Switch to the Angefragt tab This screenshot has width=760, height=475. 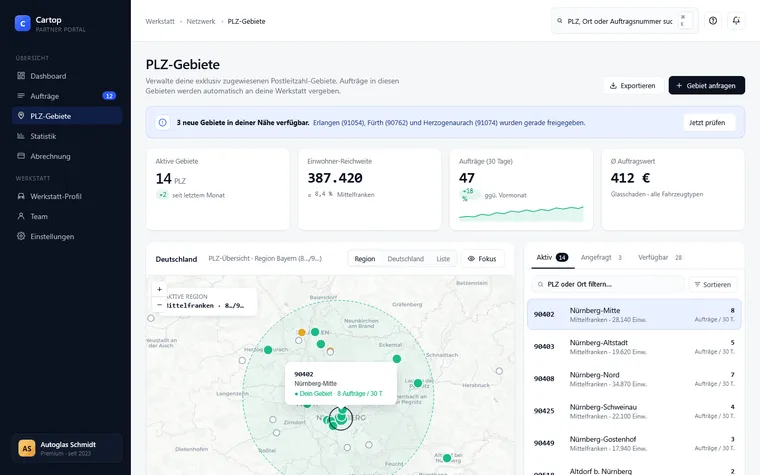(601, 257)
